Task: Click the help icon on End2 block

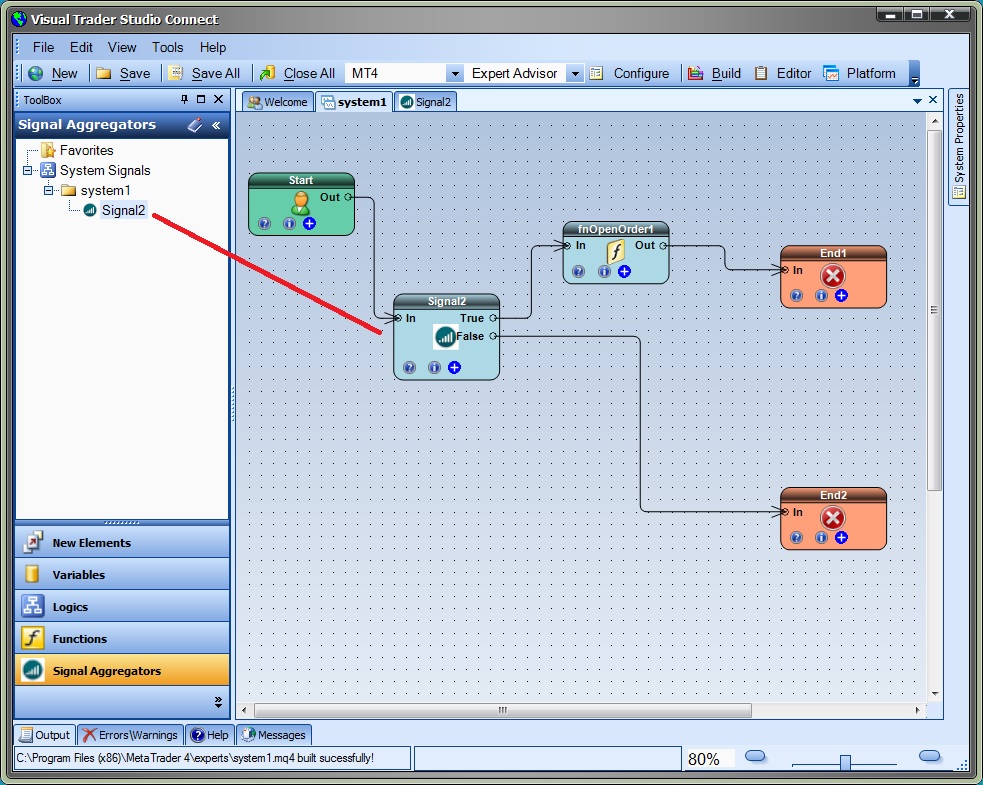Action: 796,537
